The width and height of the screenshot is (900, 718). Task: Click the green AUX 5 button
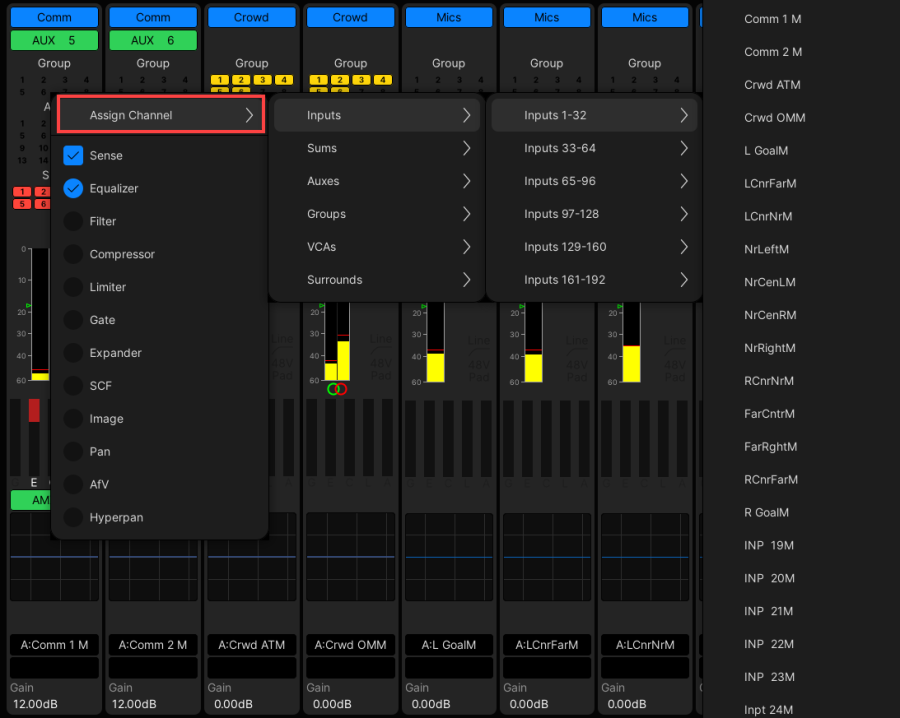(54, 39)
